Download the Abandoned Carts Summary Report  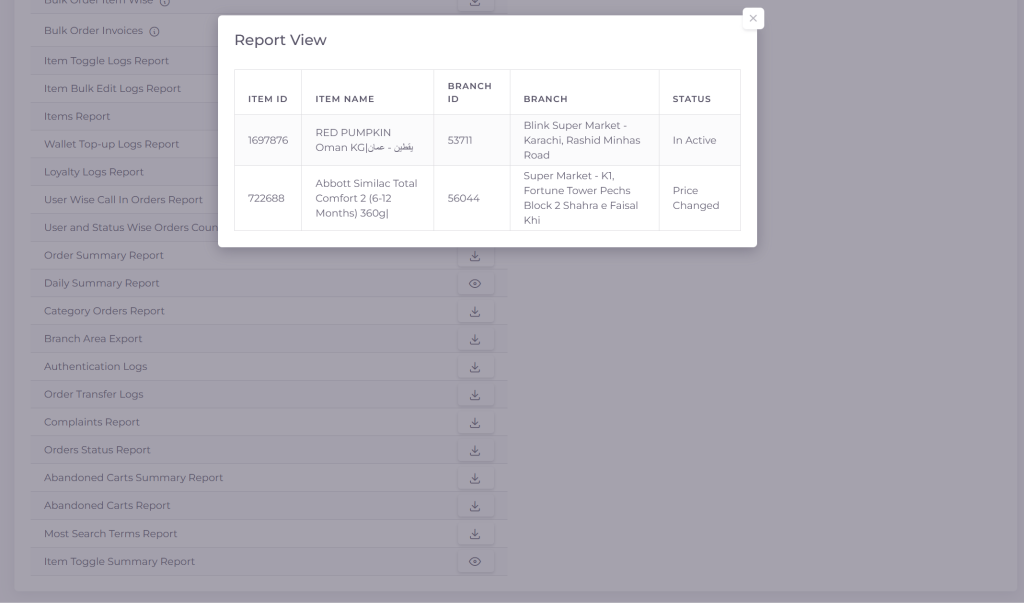coord(475,479)
